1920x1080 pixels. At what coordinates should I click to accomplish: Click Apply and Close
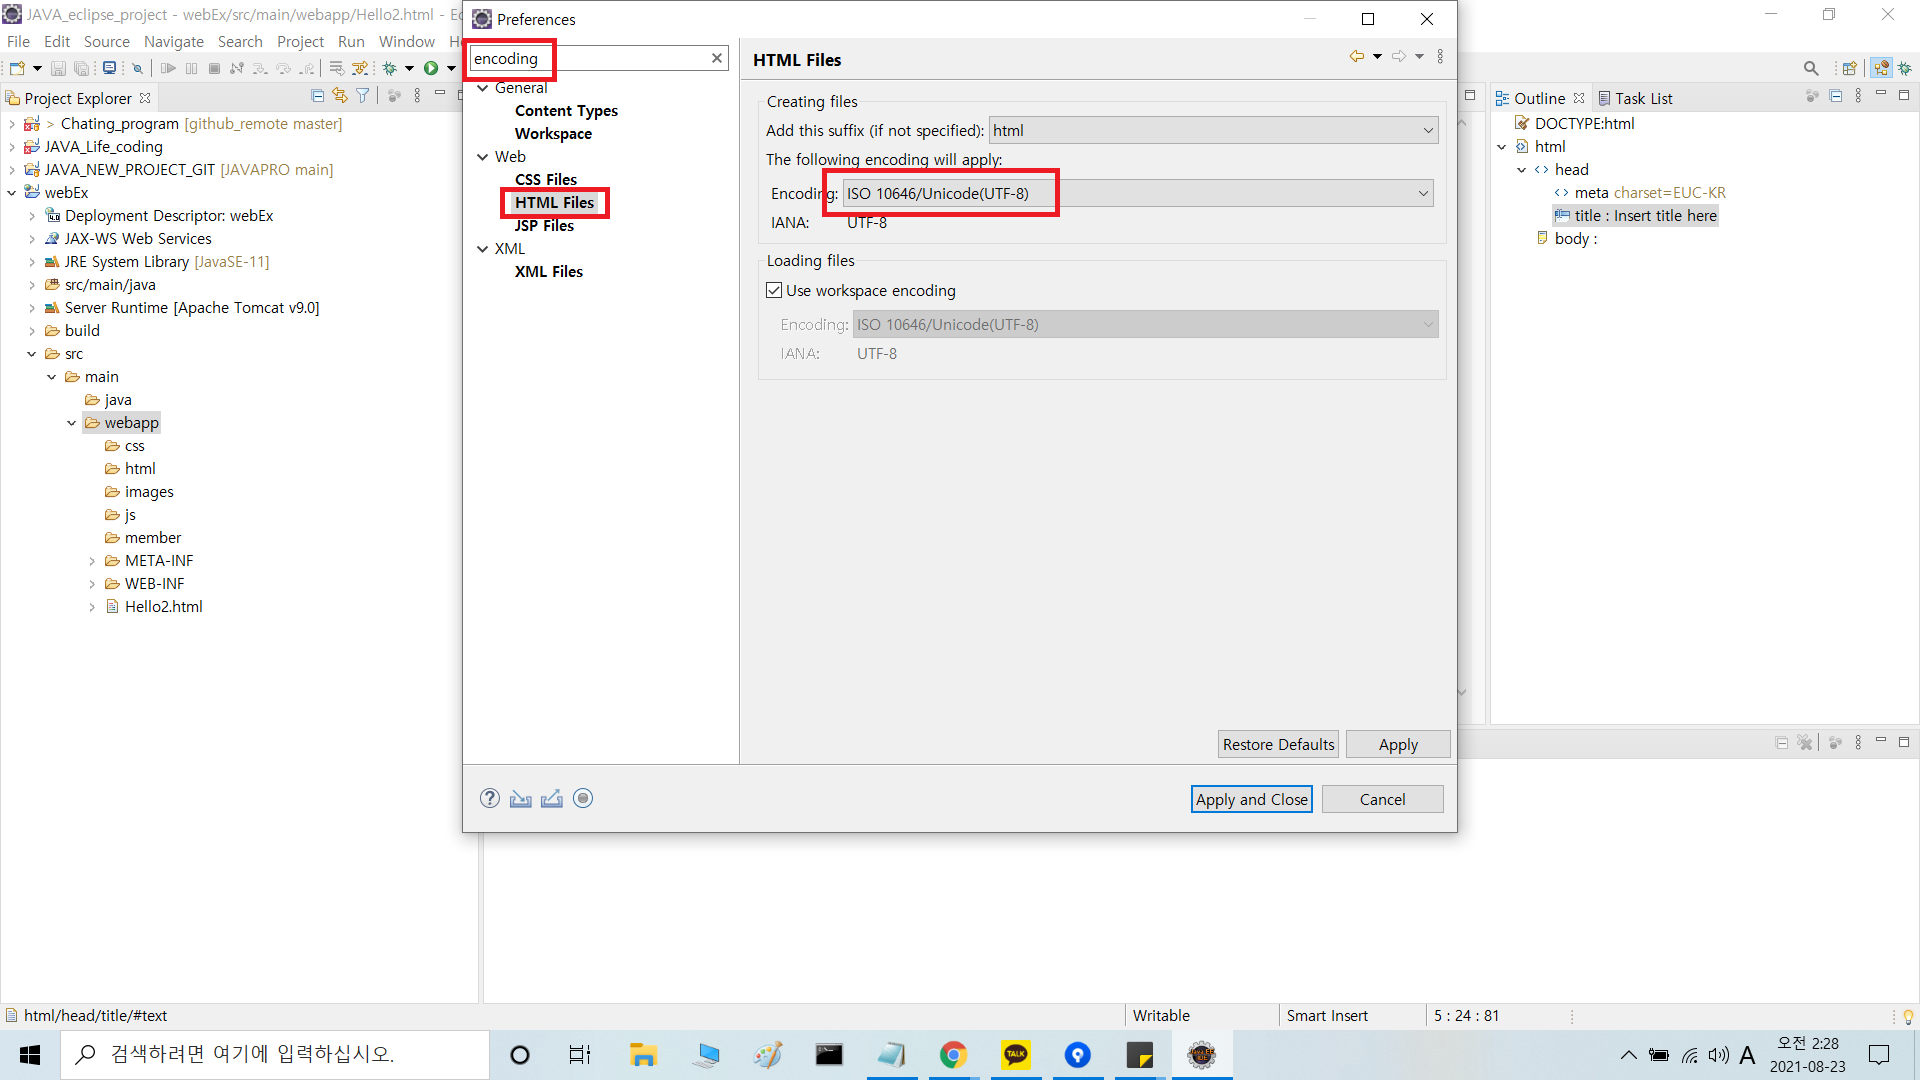click(x=1251, y=799)
